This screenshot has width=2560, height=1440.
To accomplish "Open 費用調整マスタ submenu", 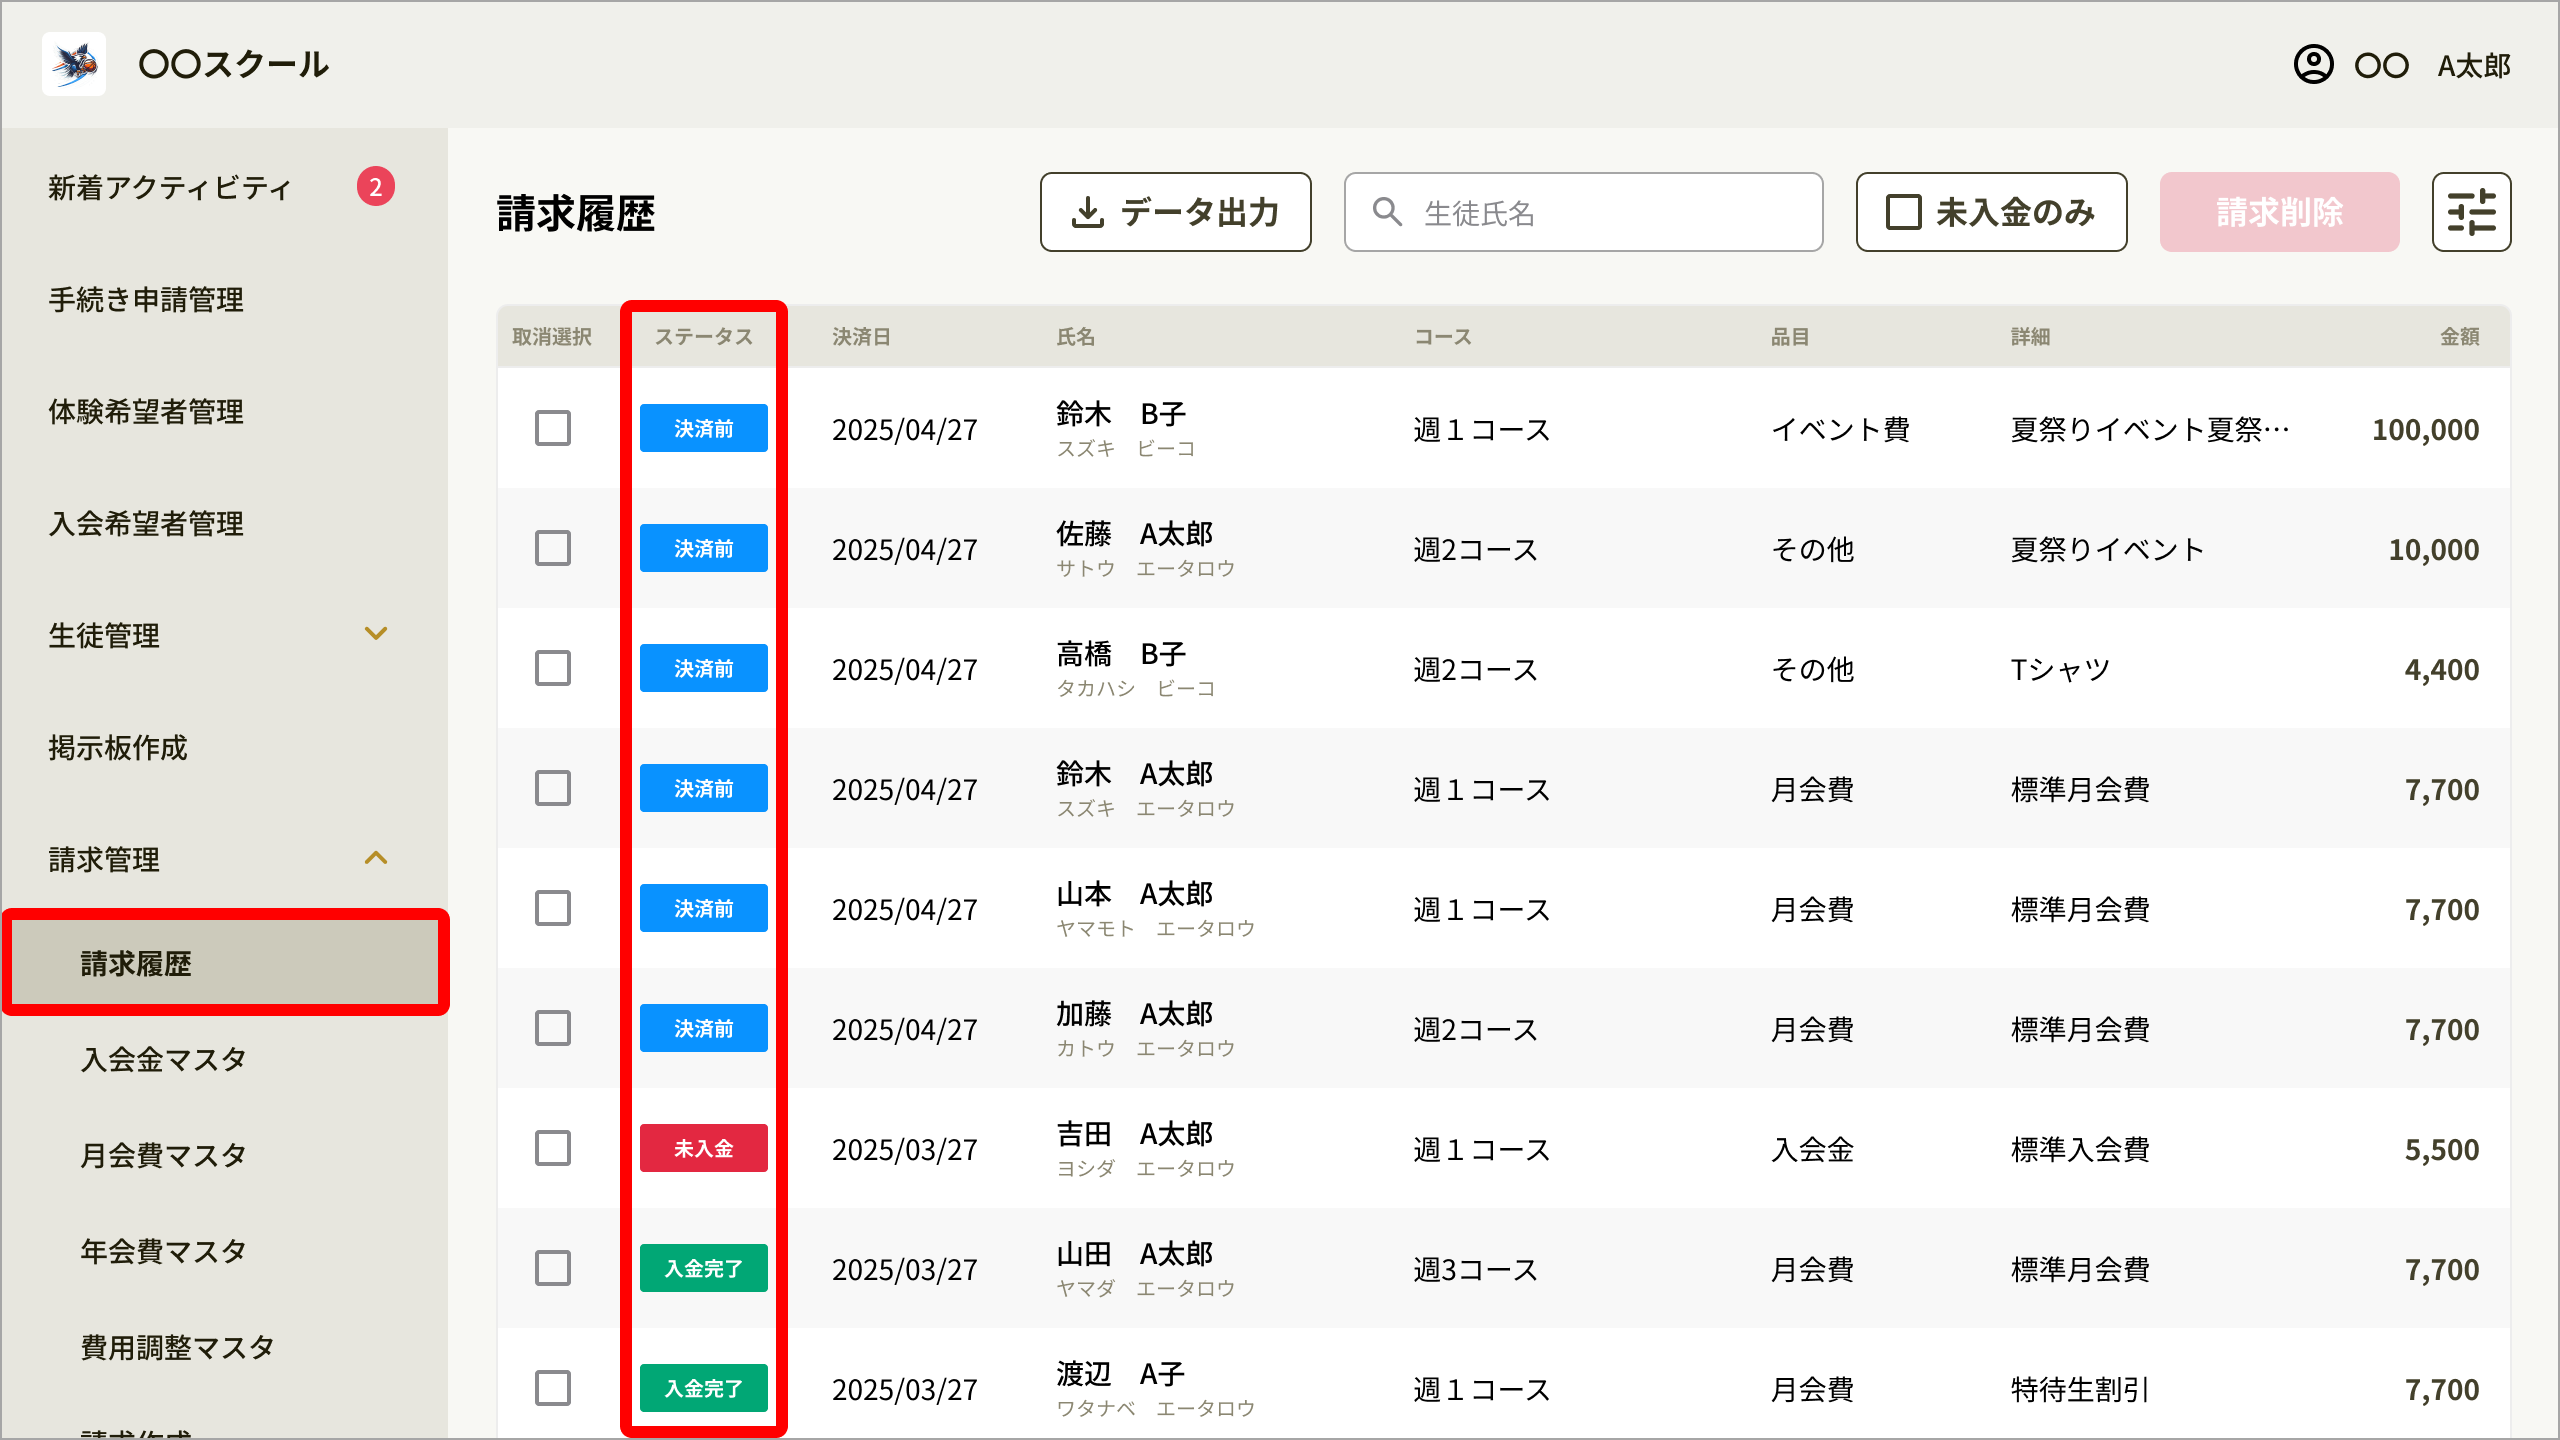I will (x=178, y=1348).
